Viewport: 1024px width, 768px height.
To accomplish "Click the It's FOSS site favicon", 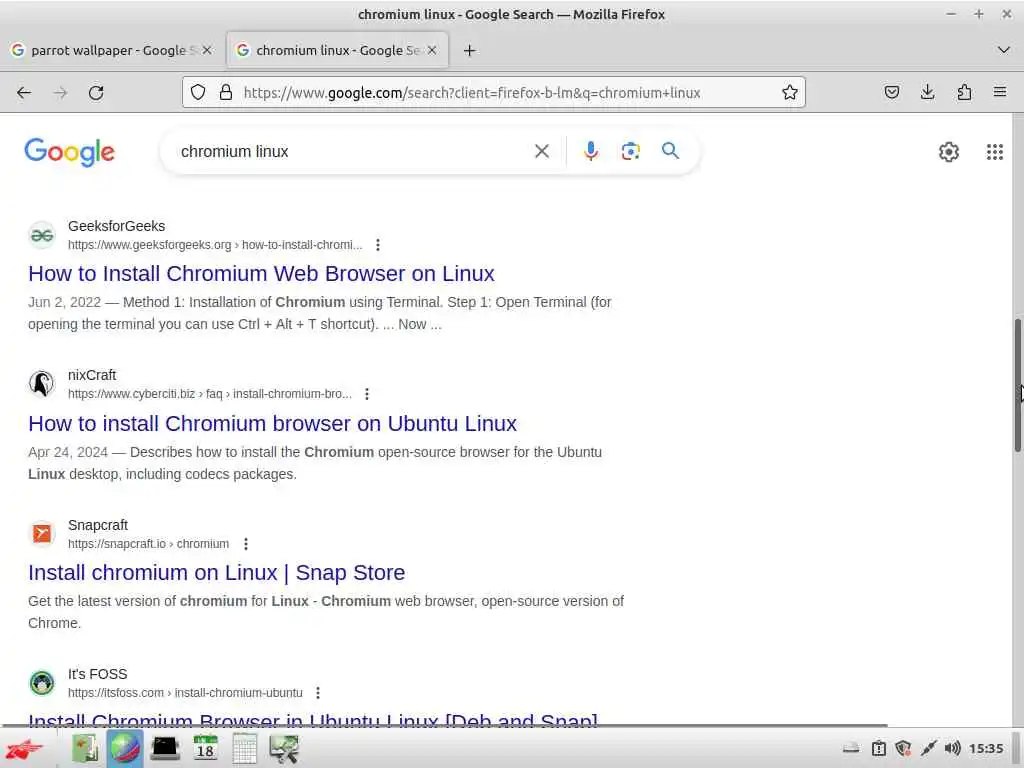I will (x=42, y=683).
